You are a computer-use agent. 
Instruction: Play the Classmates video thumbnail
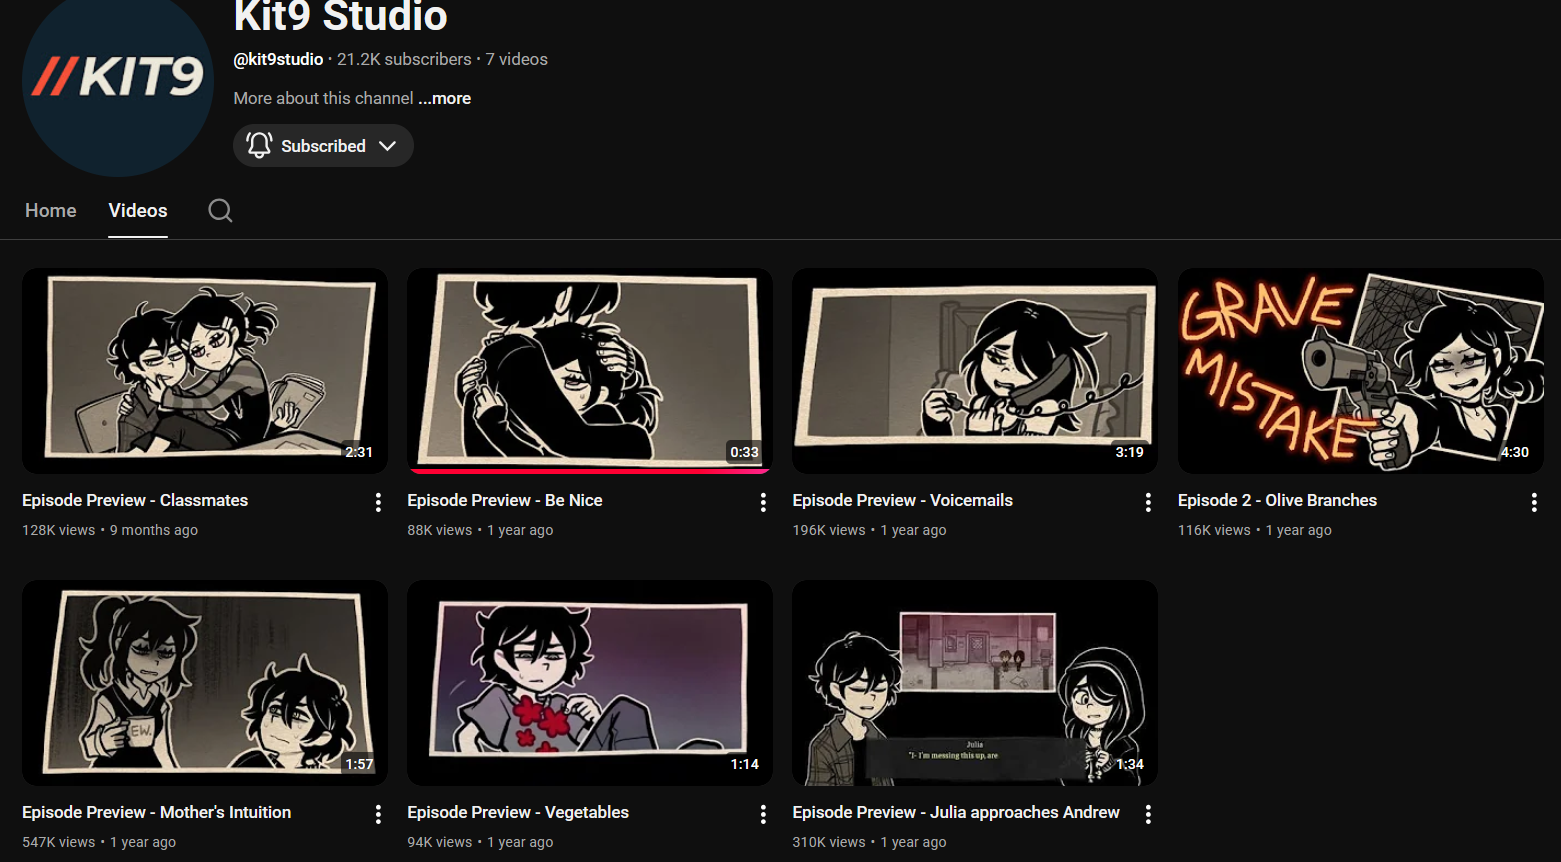205,370
